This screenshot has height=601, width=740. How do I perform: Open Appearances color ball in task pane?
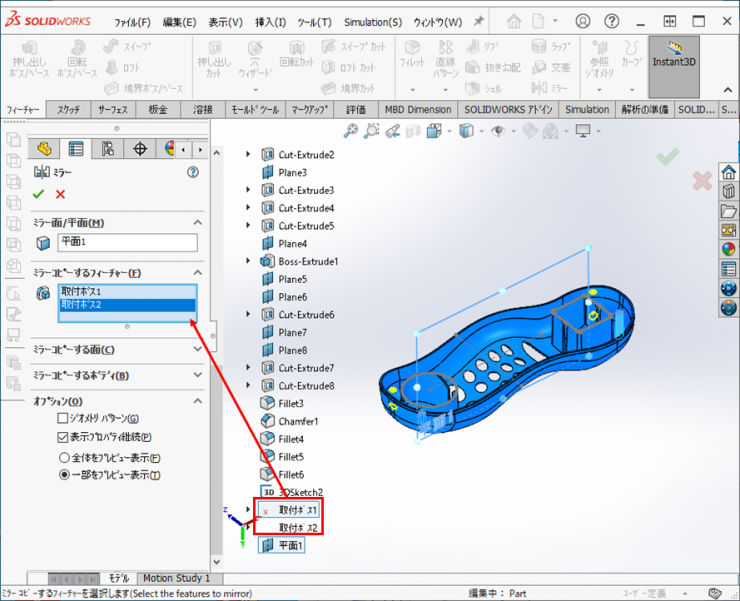(728, 249)
